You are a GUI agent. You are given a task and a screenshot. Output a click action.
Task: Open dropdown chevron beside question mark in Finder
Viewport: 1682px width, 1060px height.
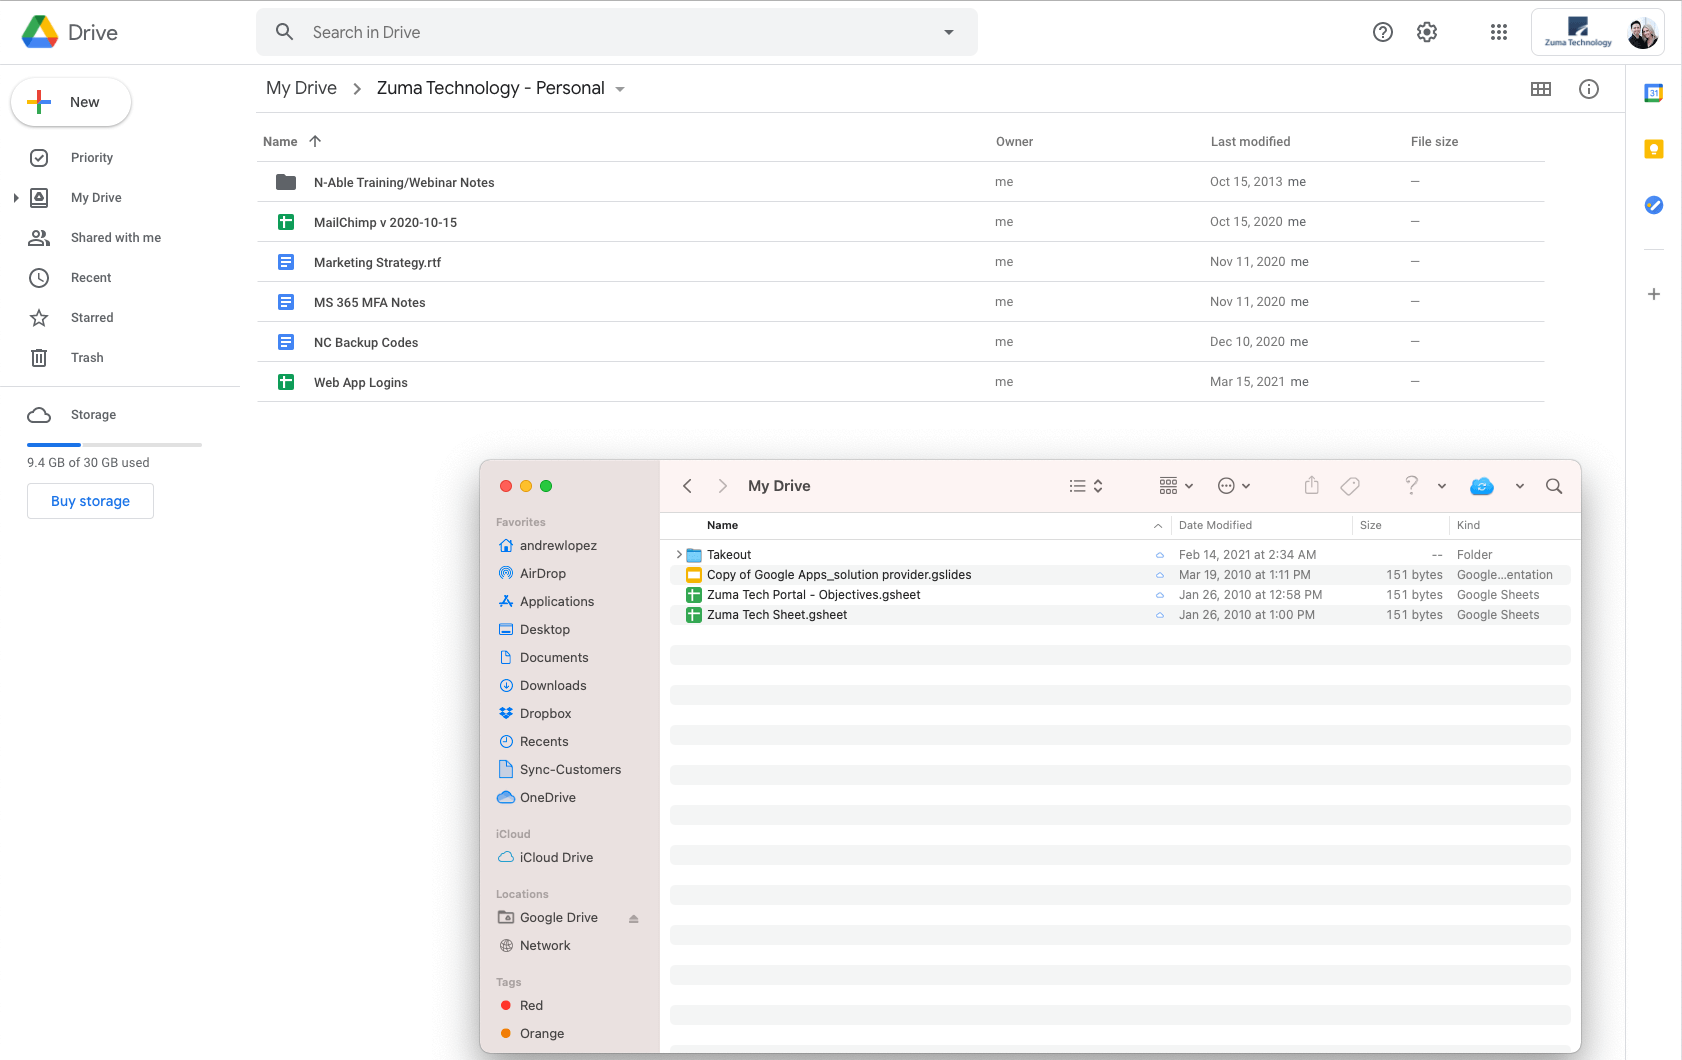coord(1442,486)
